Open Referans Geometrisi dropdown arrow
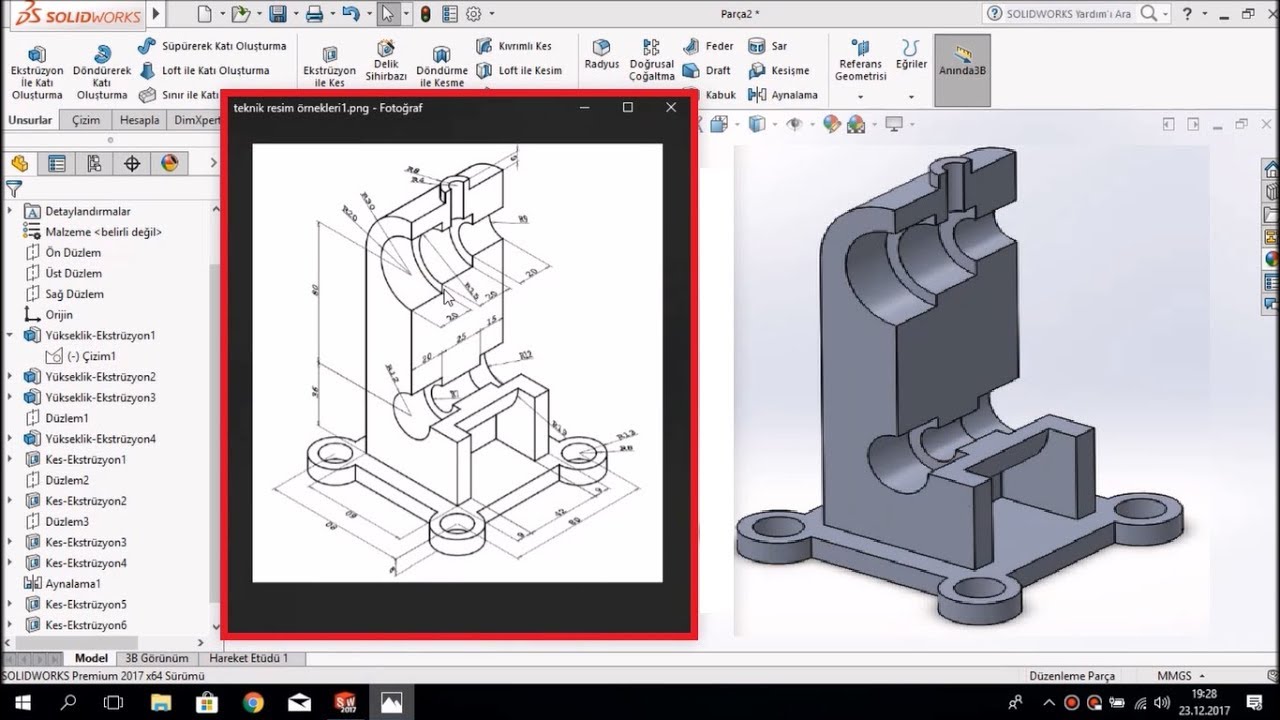The image size is (1280, 720). (x=861, y=97)
